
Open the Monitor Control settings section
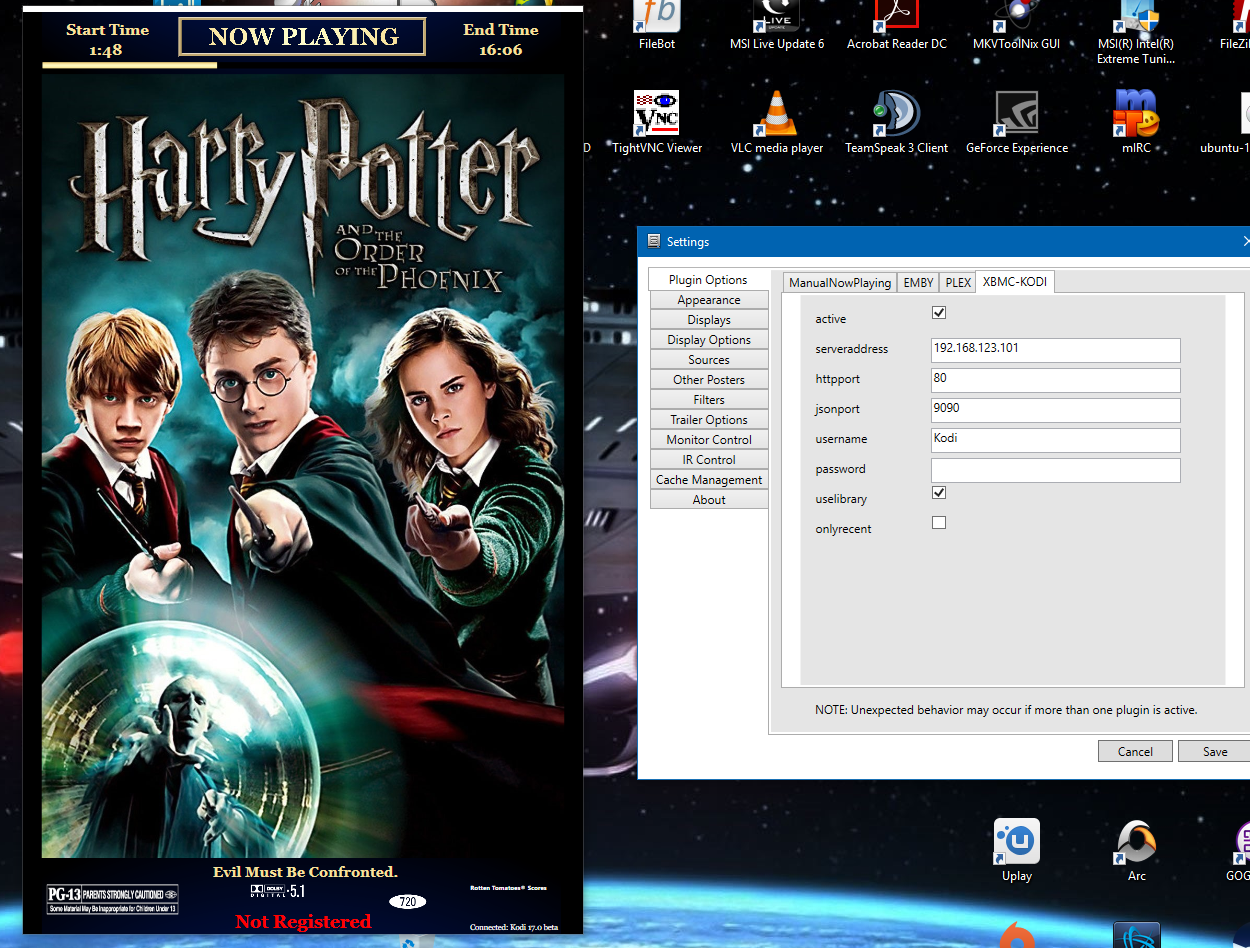coord(709,440)
